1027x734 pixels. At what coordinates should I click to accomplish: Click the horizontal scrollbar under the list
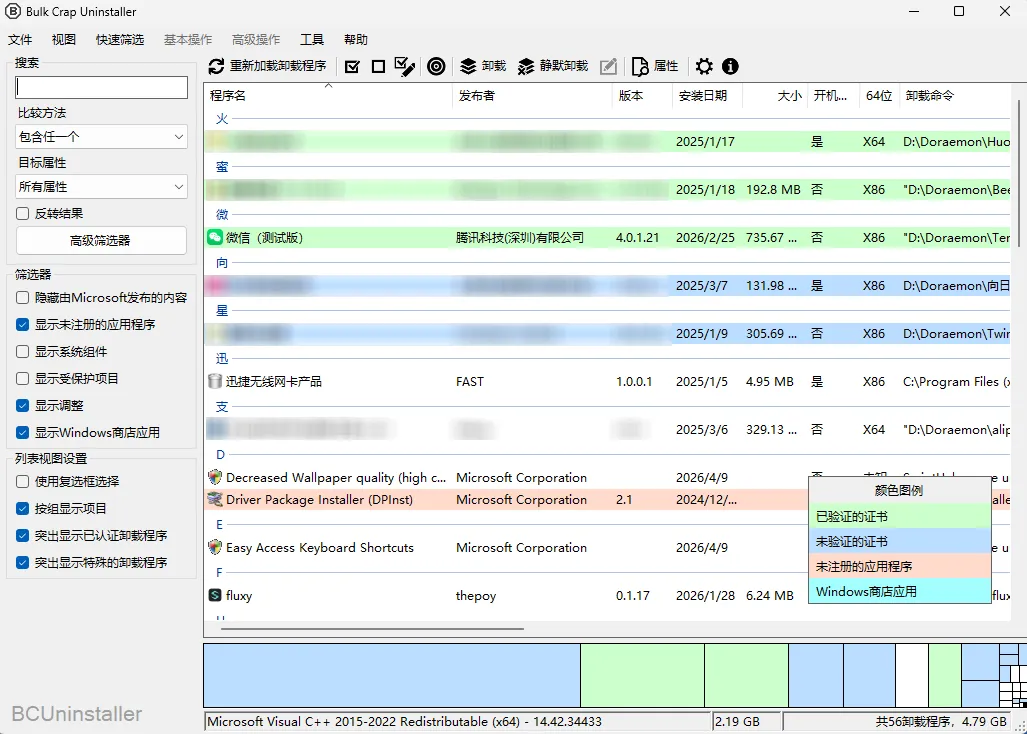point(372,629)
